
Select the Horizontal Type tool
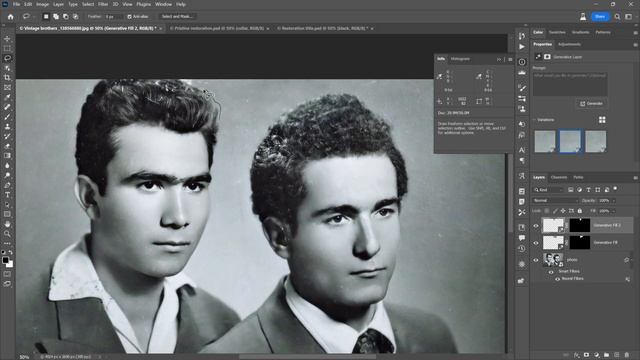click(7, 195)
